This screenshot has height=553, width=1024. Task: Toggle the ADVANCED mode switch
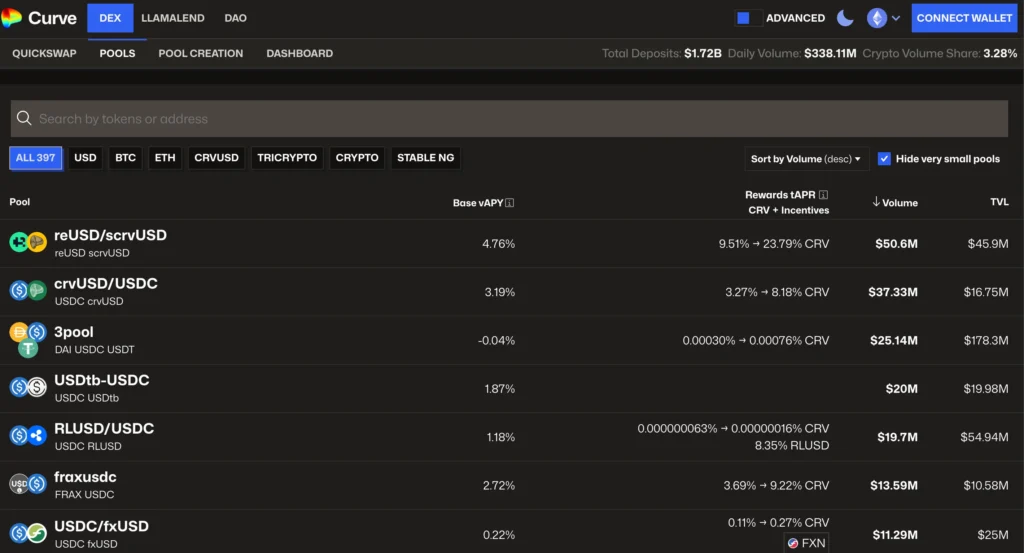tap(748, 18)
